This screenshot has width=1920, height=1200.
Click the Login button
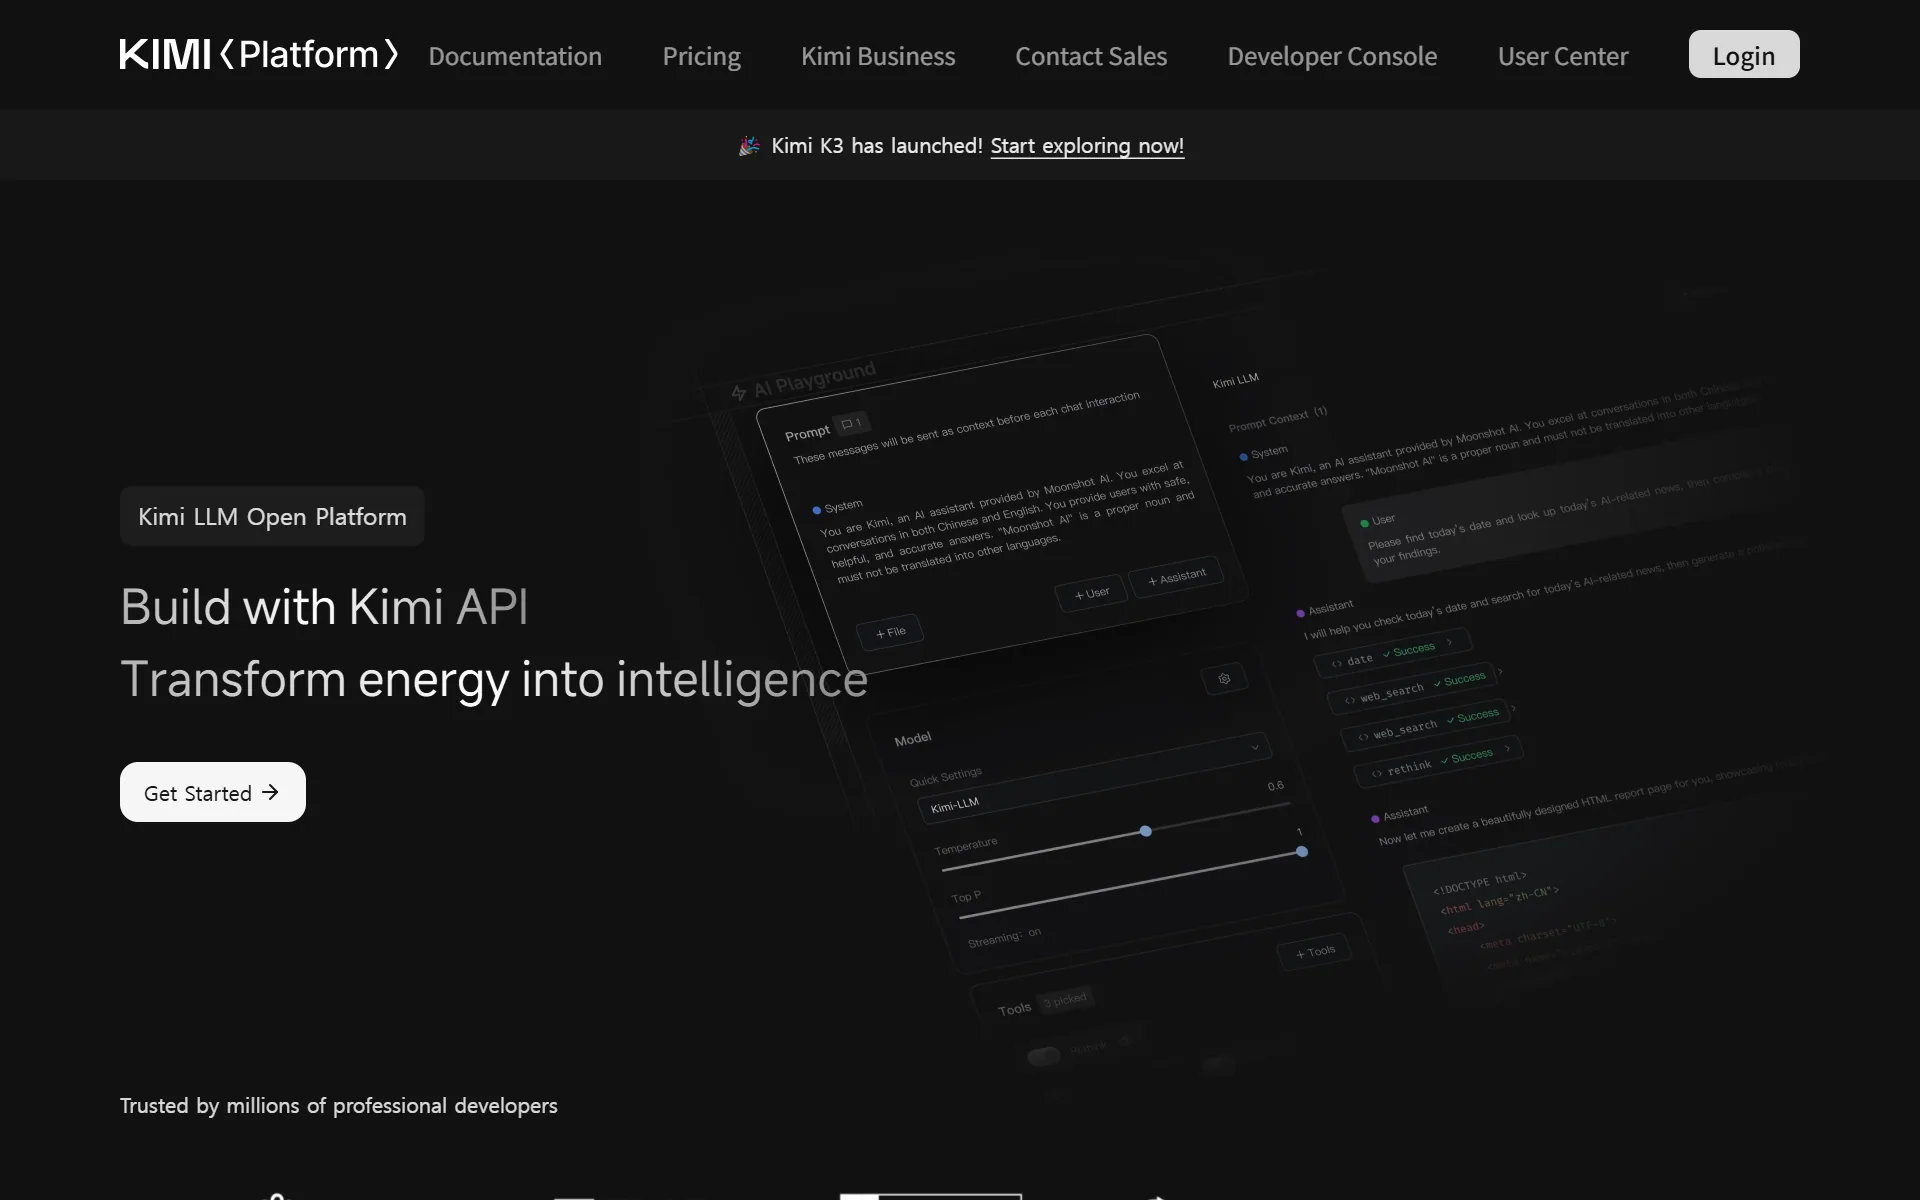click(1744, 54)
